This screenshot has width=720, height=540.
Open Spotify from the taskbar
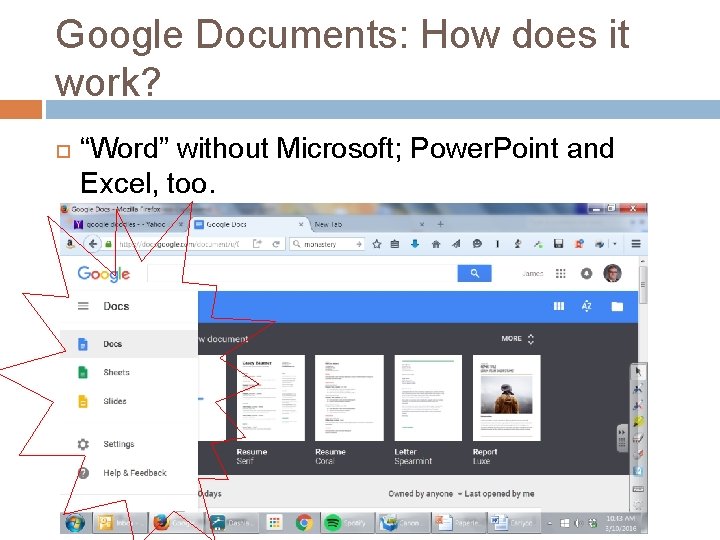coord(347,523)
